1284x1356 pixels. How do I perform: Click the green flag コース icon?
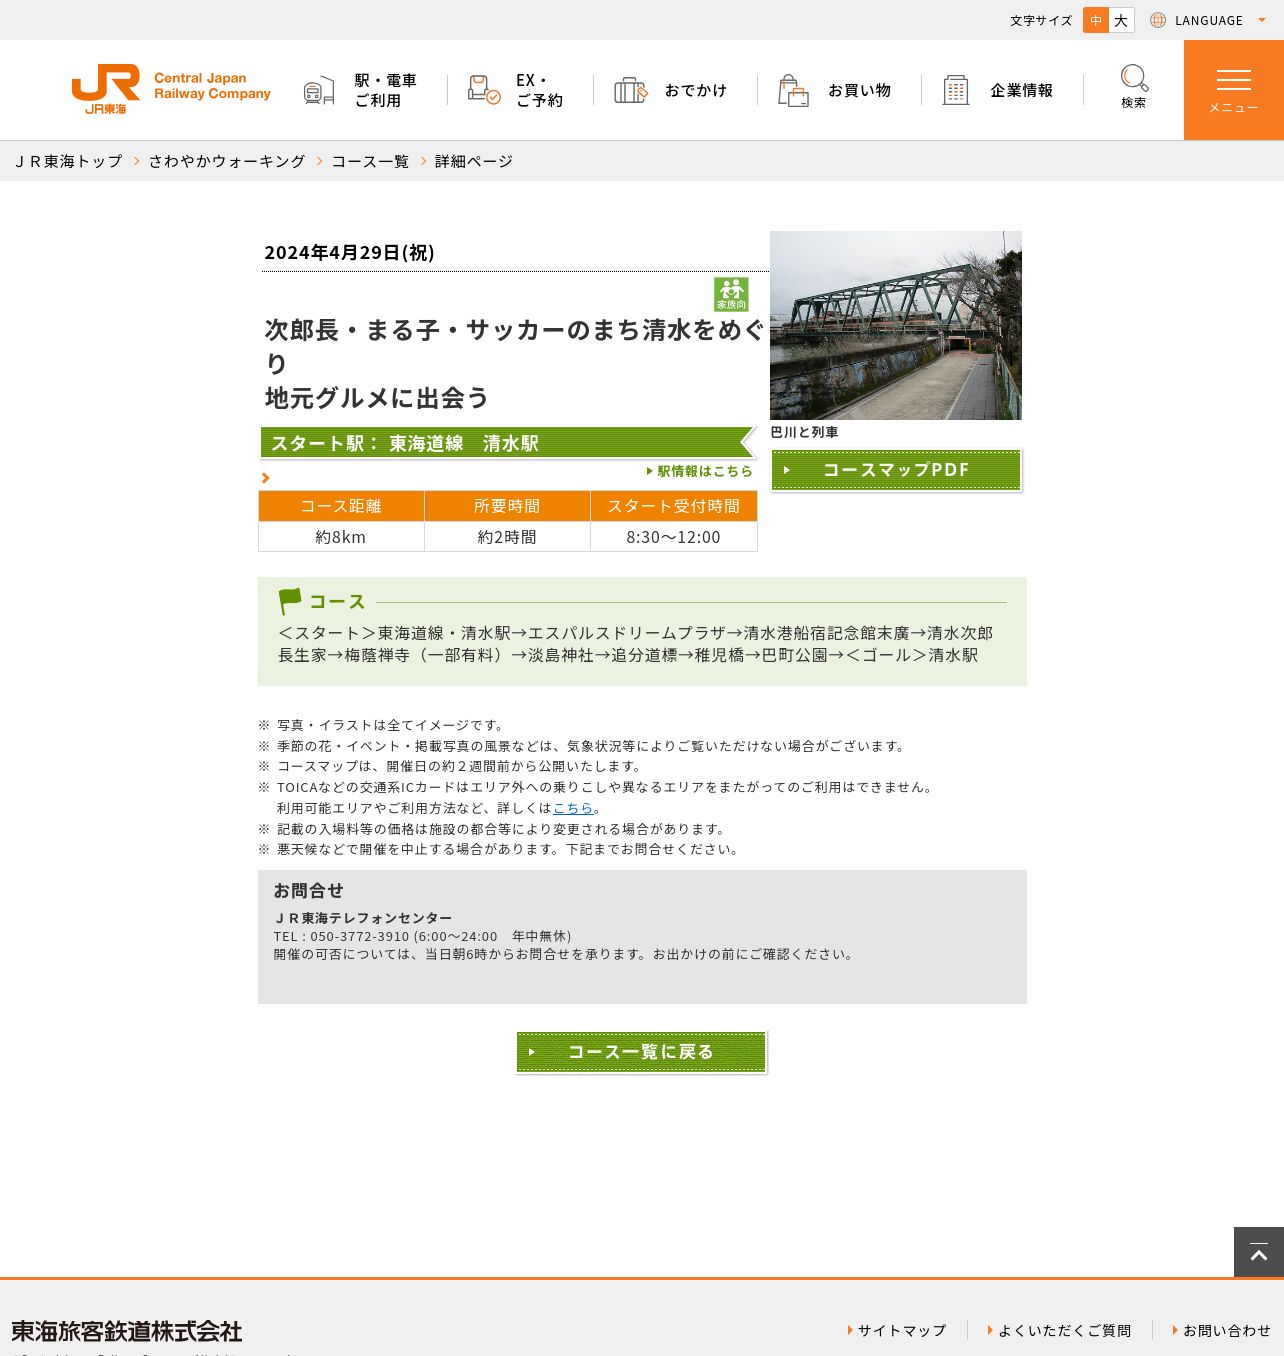[x=290, y=601]
